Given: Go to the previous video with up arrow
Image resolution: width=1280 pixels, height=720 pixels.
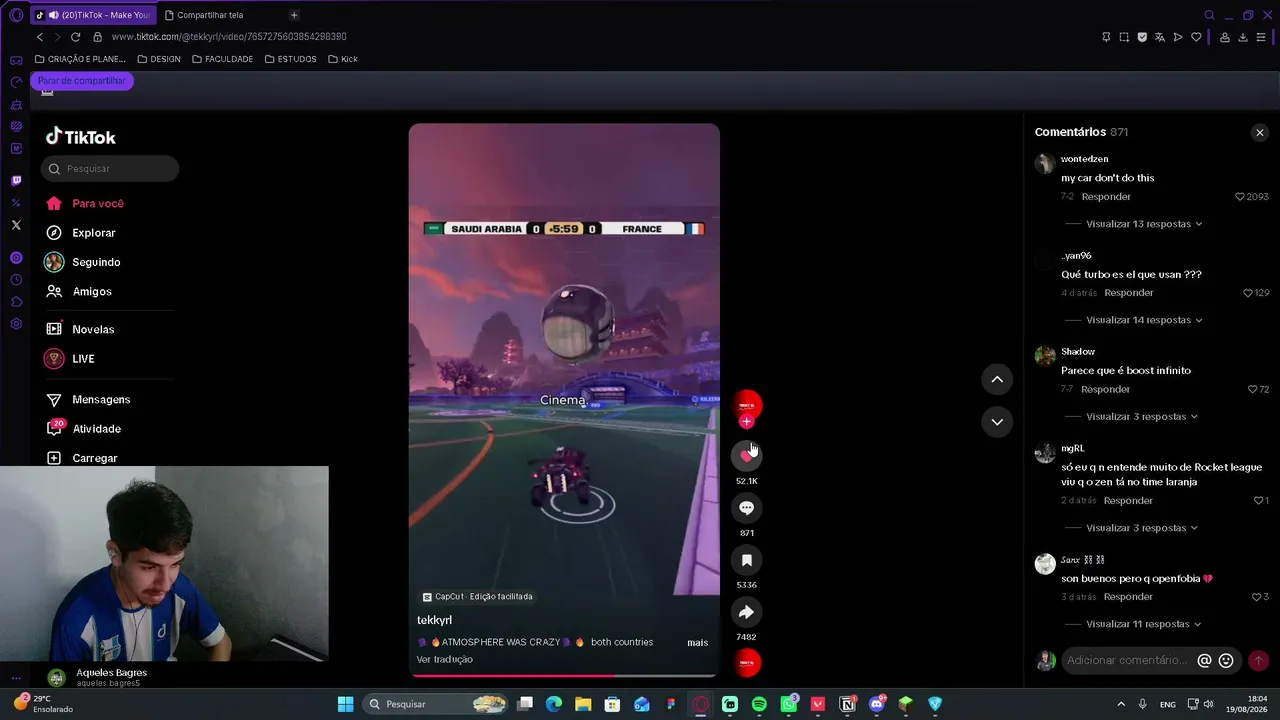Looking at the screenshot, I should coord(997,379).
